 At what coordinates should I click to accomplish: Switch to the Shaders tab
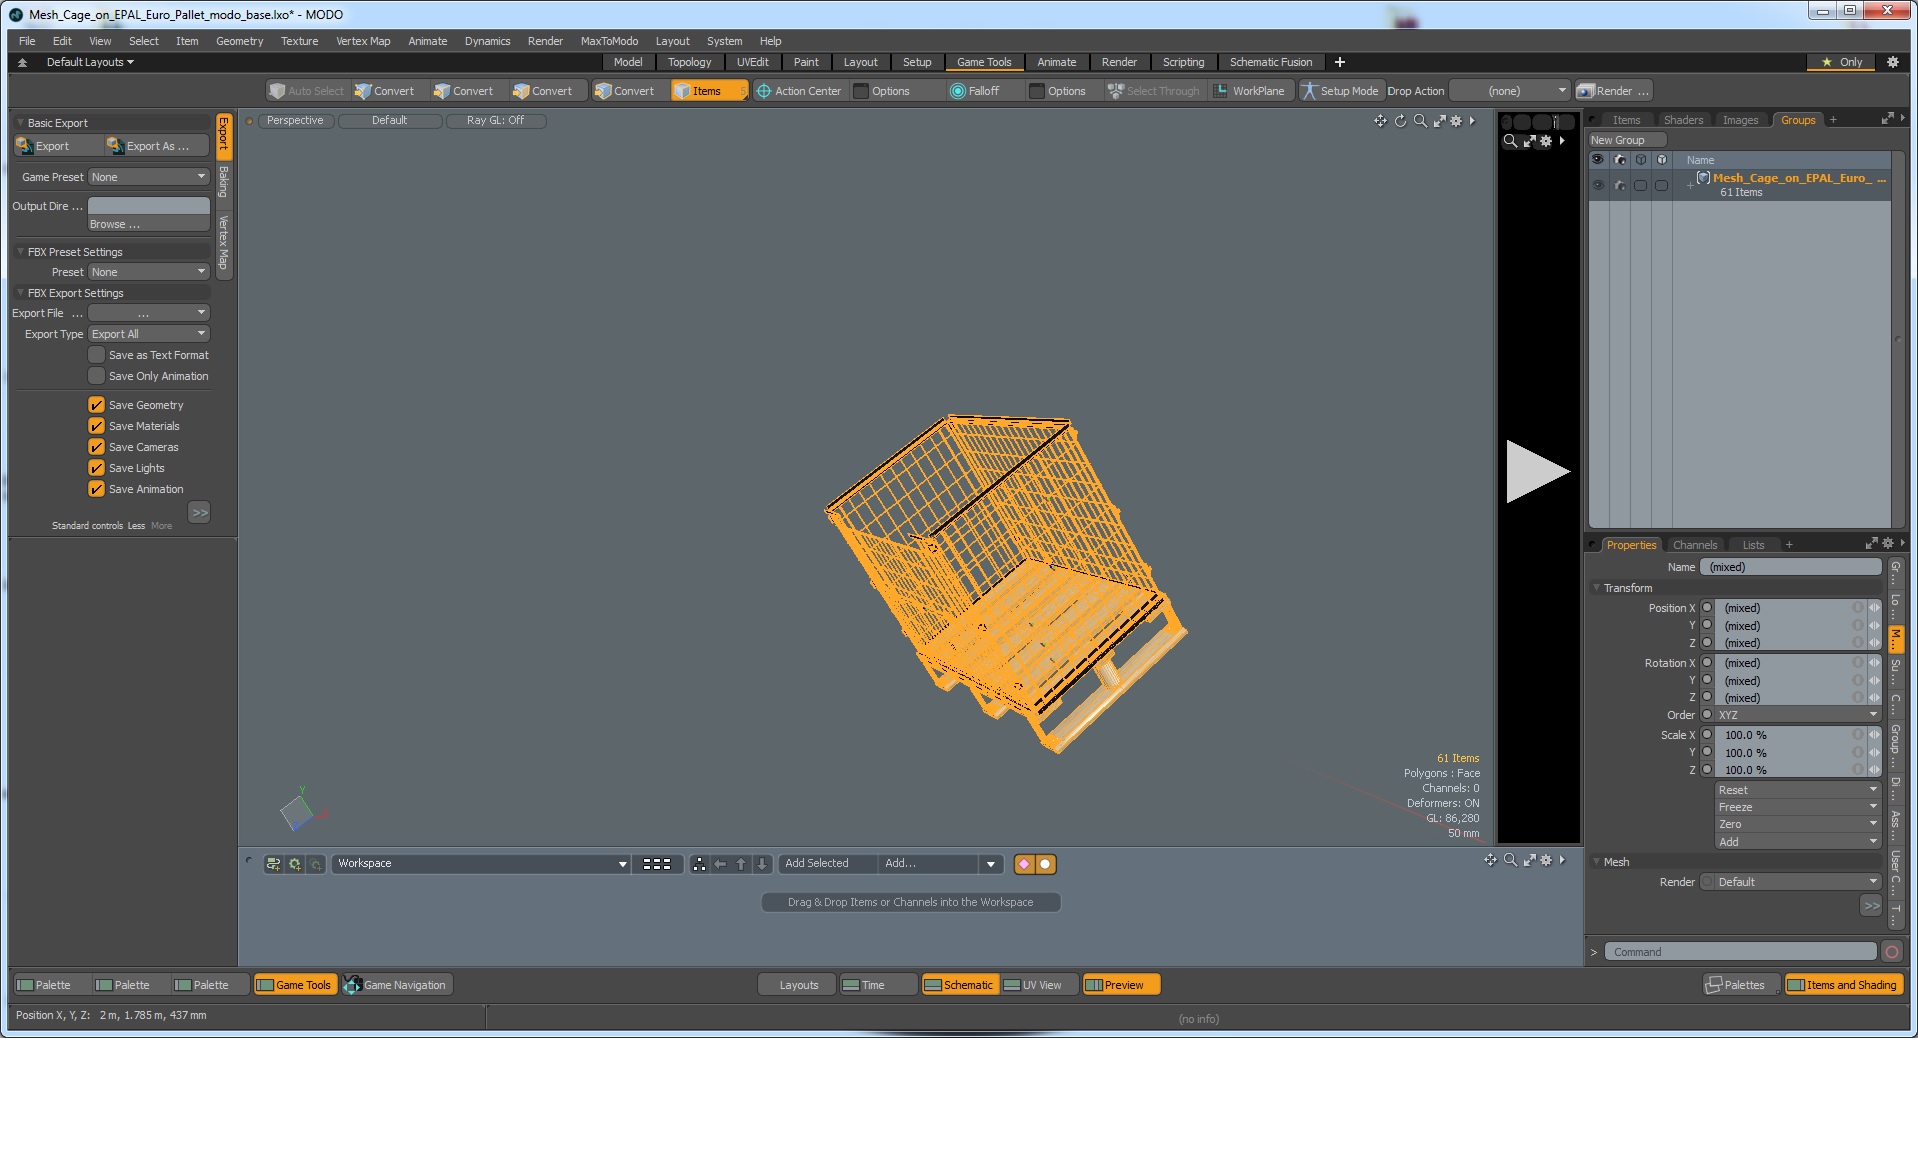pos(1683,120)
